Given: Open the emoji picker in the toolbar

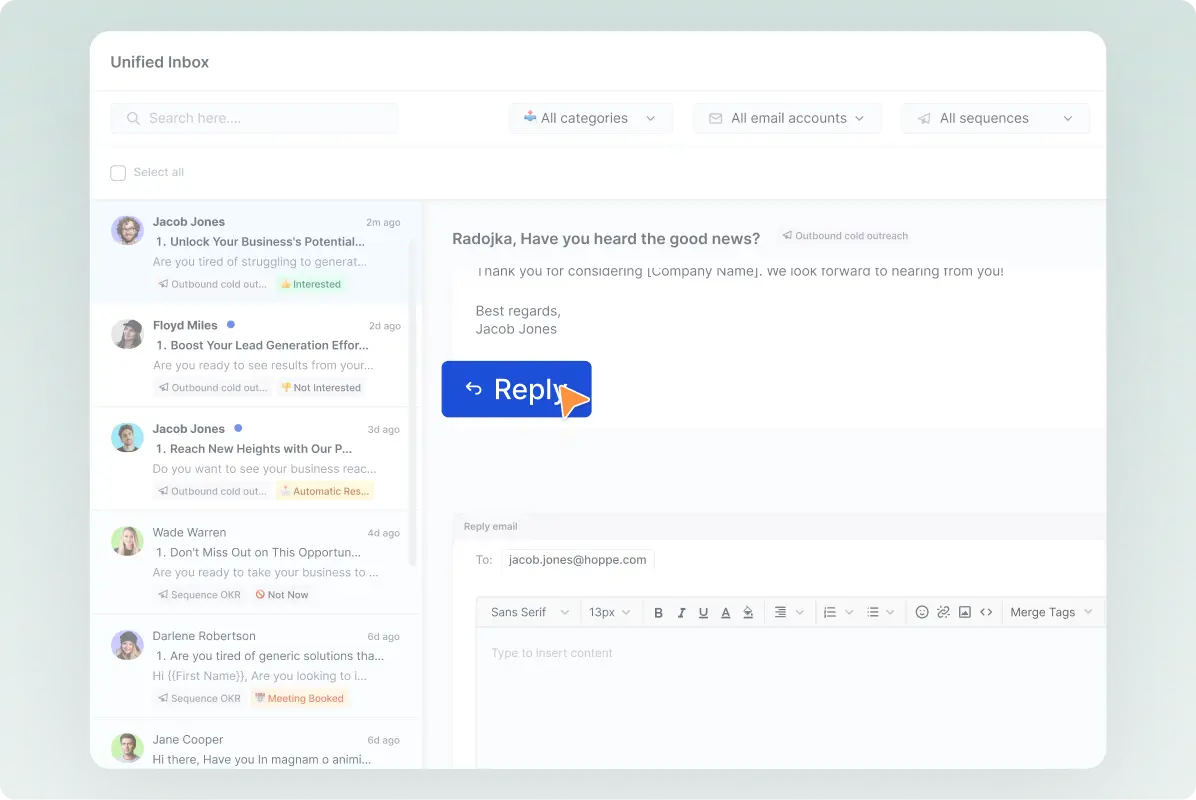Looking at the screenshot, I should 921,611.
